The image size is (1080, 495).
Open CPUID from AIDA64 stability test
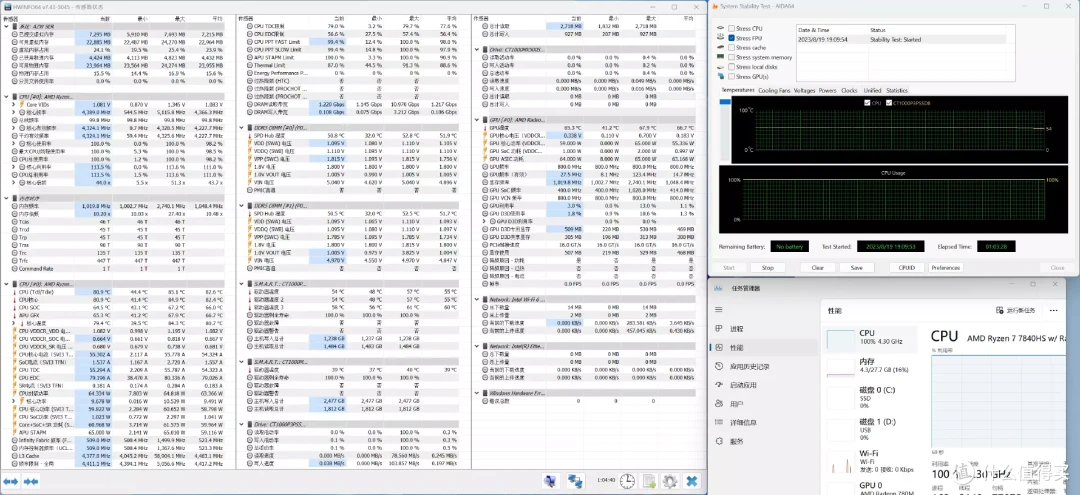click(906, 268)
